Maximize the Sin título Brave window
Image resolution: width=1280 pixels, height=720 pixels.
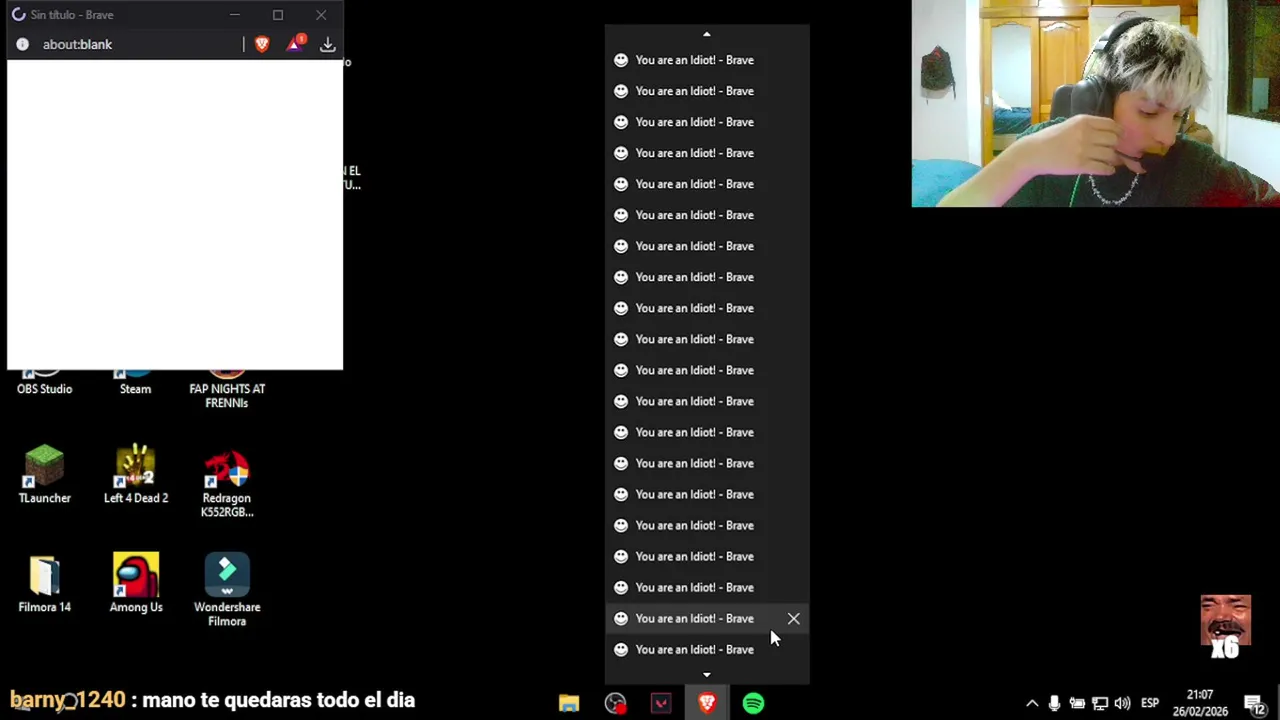(x=278, y=15)
